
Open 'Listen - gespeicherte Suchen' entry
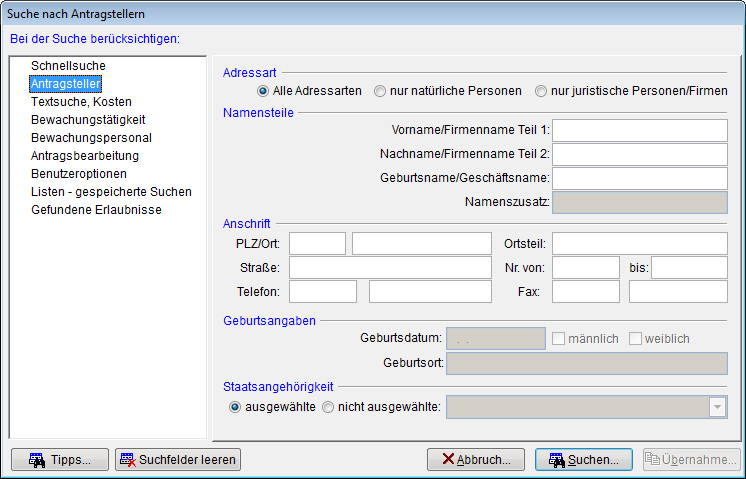pos(111,192)
